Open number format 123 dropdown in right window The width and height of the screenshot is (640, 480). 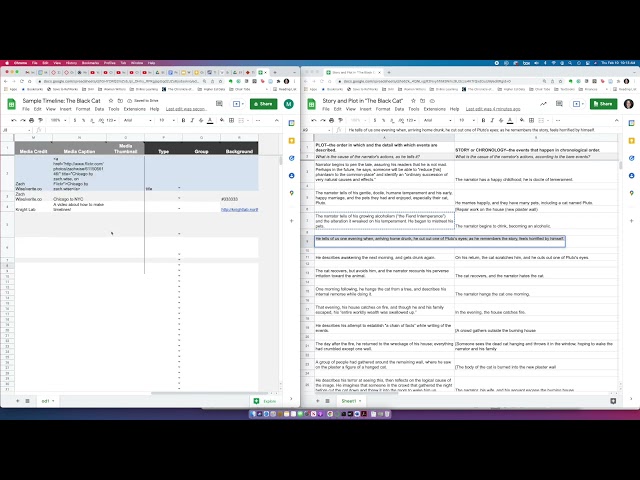[411, 120]
